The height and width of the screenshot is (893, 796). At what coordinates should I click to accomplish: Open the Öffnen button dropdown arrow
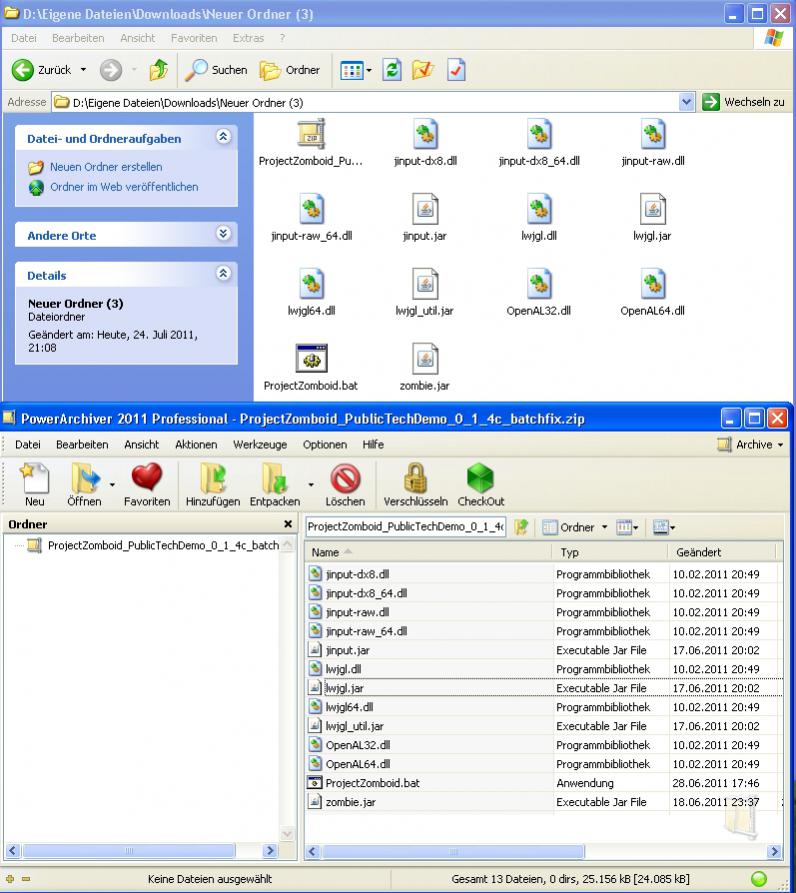point(112,485)
